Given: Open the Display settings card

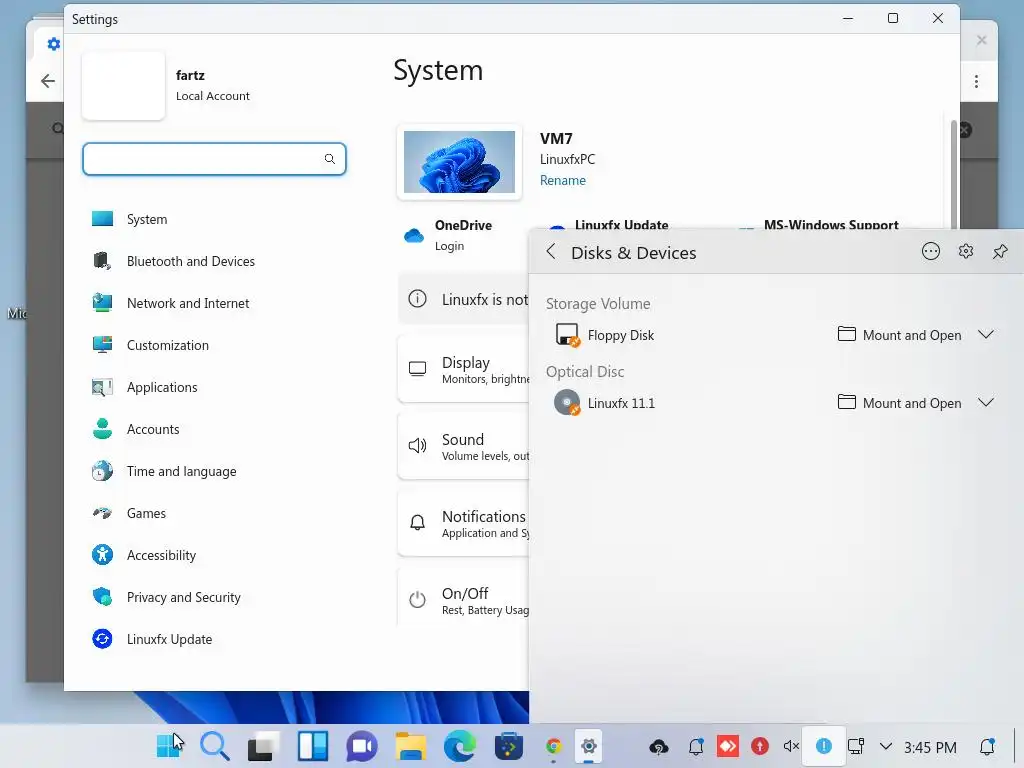Looking at the screenshot, I should [x=463, y=369].
